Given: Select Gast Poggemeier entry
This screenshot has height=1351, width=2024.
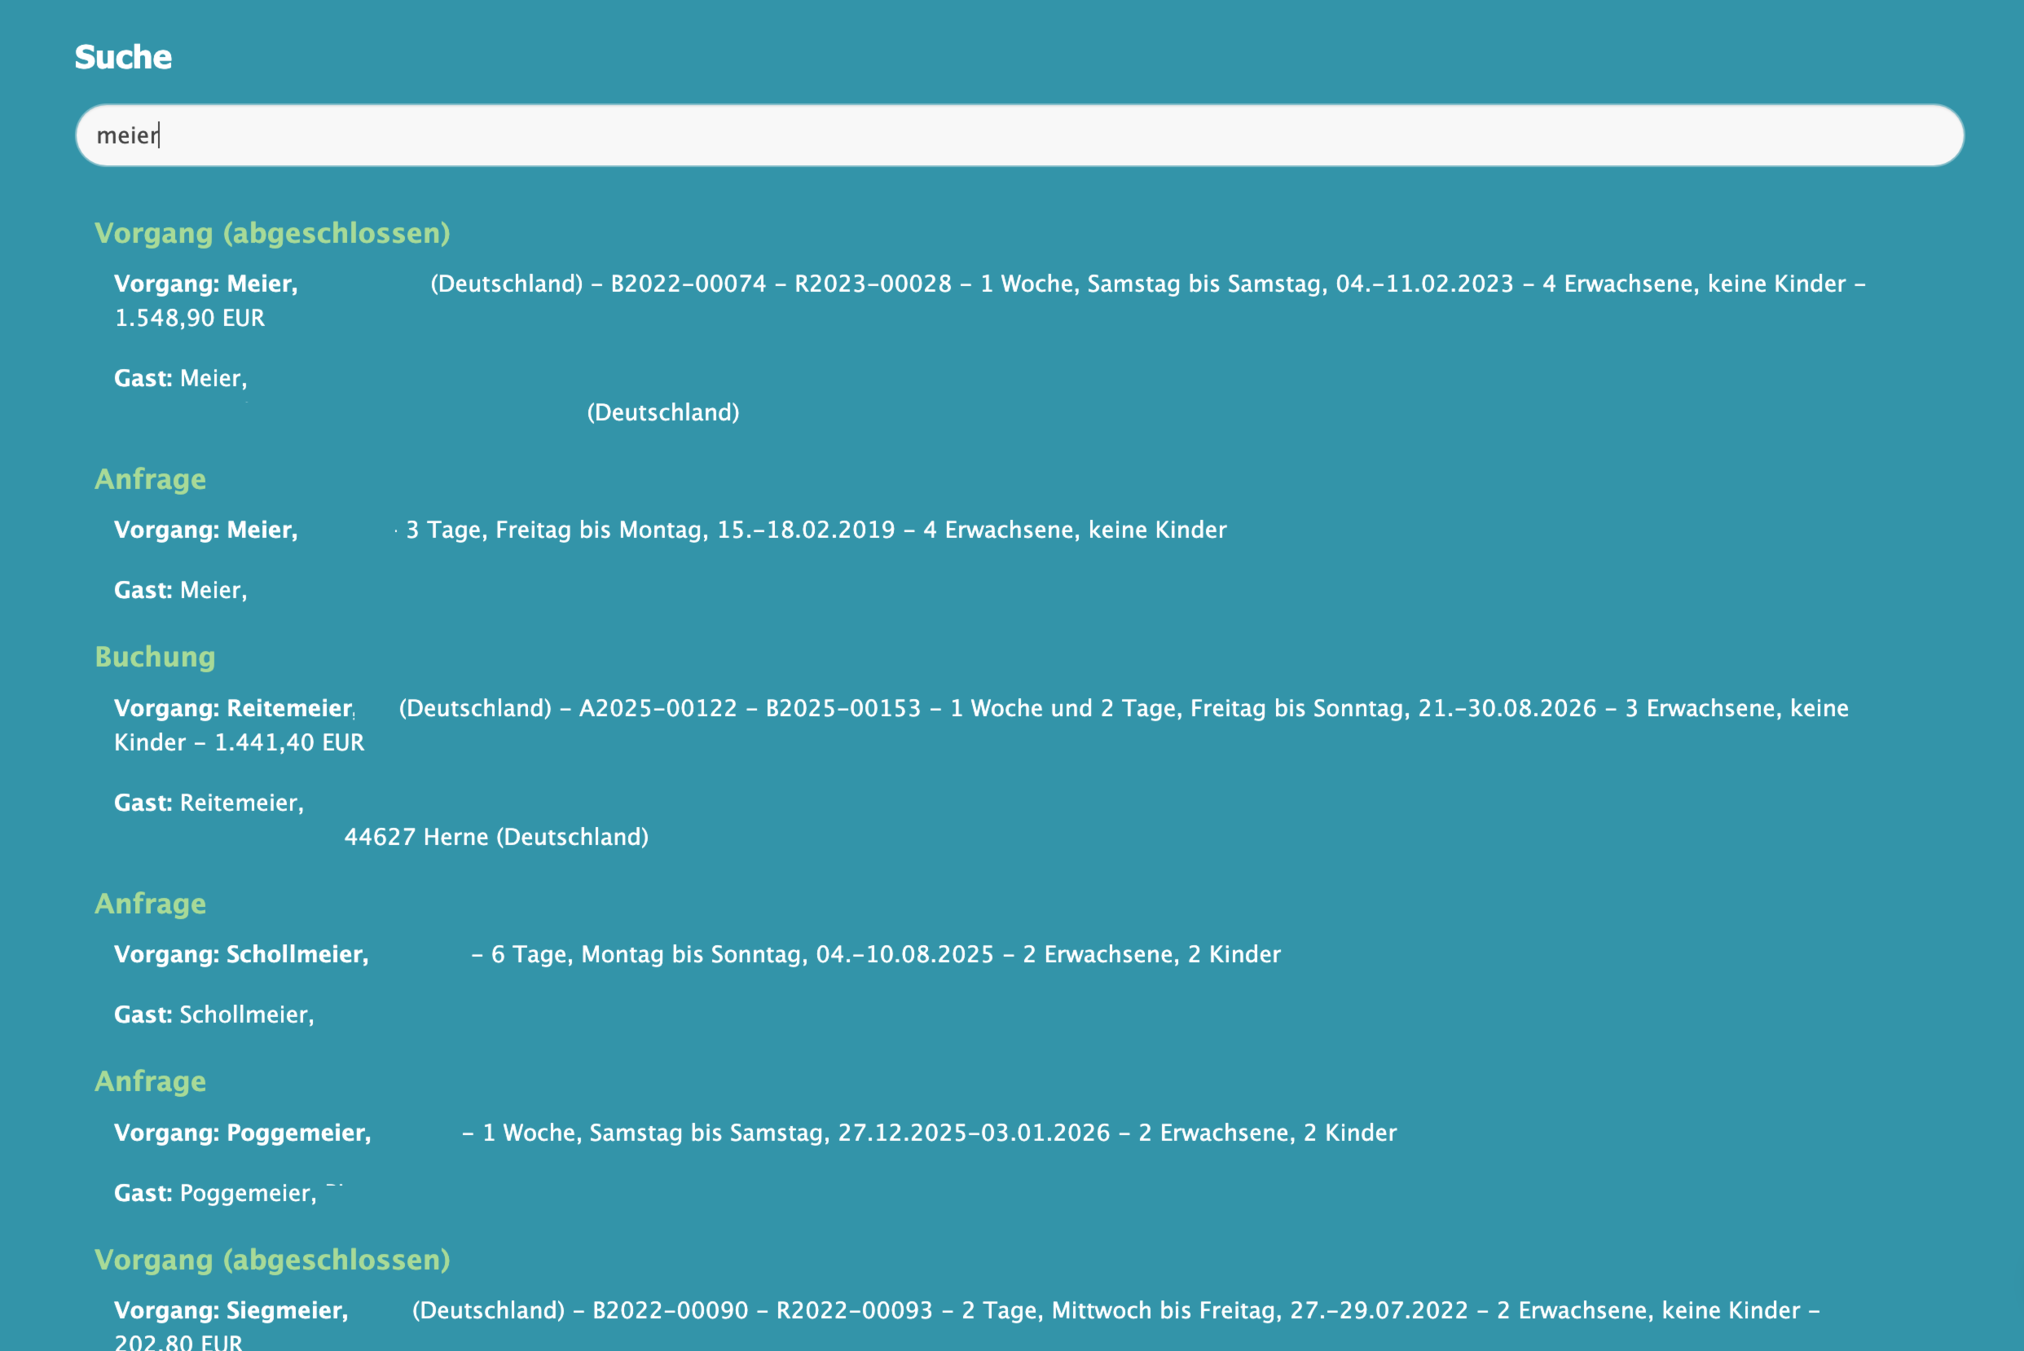Looking at the screenshot, I should (215, 1193).
